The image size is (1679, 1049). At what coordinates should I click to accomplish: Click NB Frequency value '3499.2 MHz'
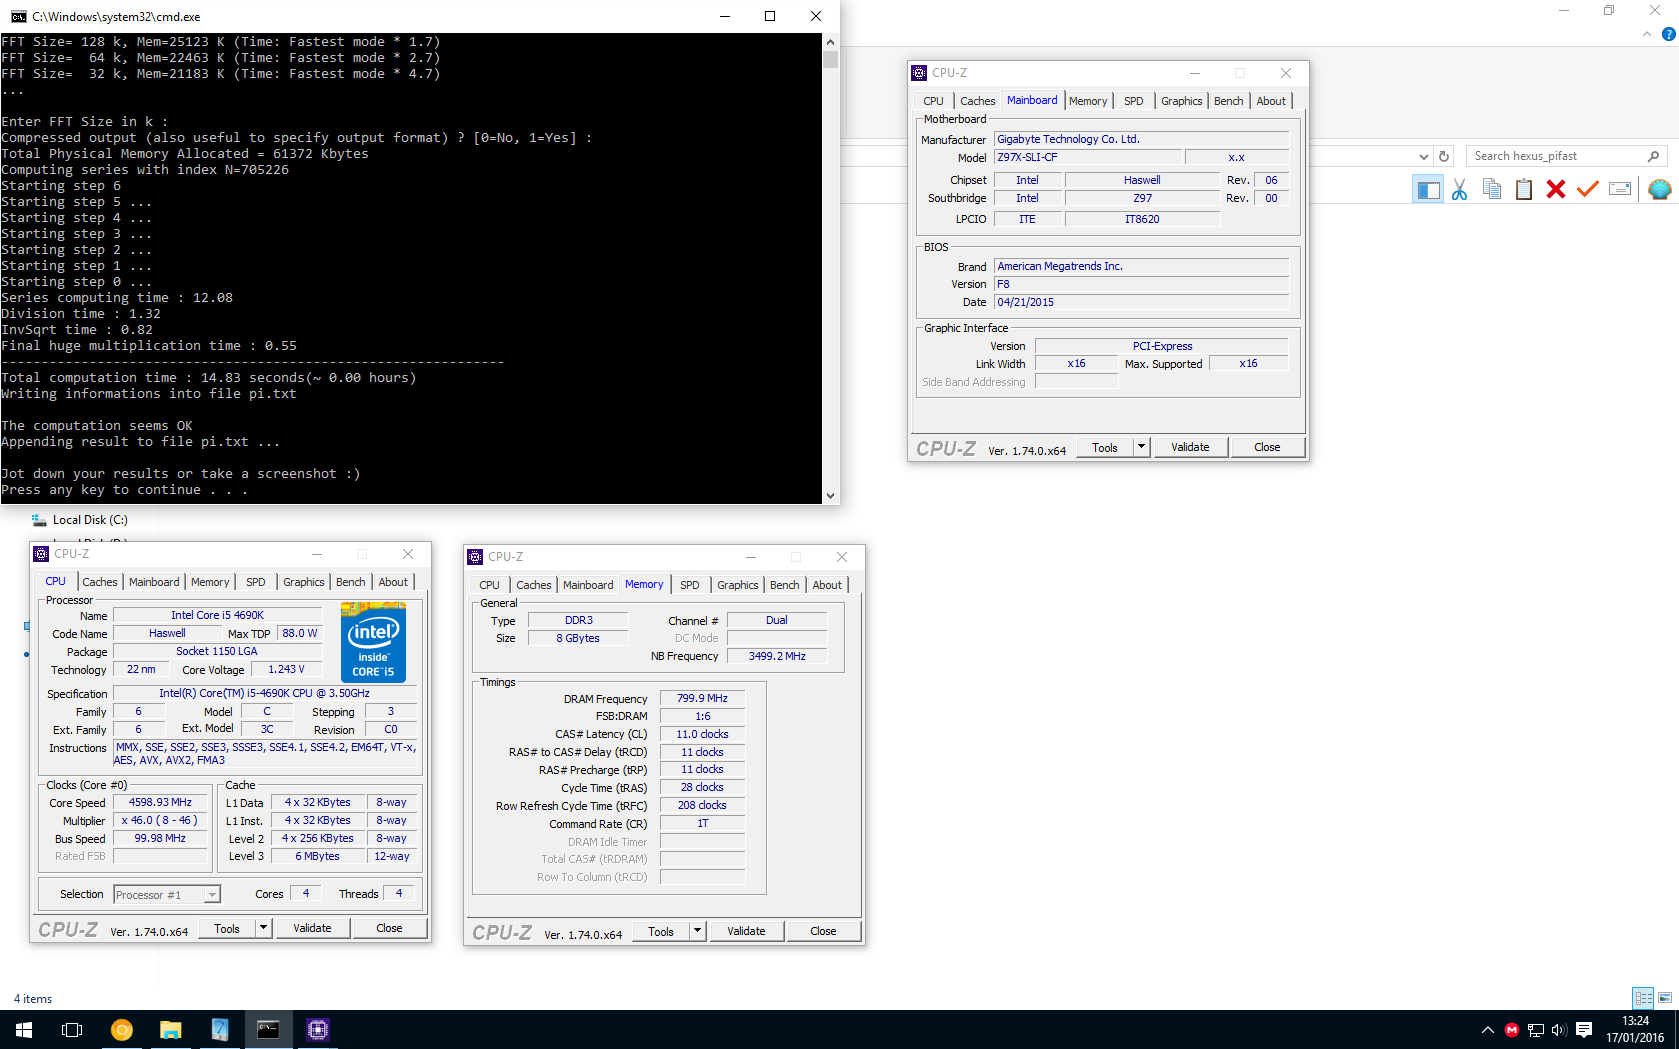(777, 656)
